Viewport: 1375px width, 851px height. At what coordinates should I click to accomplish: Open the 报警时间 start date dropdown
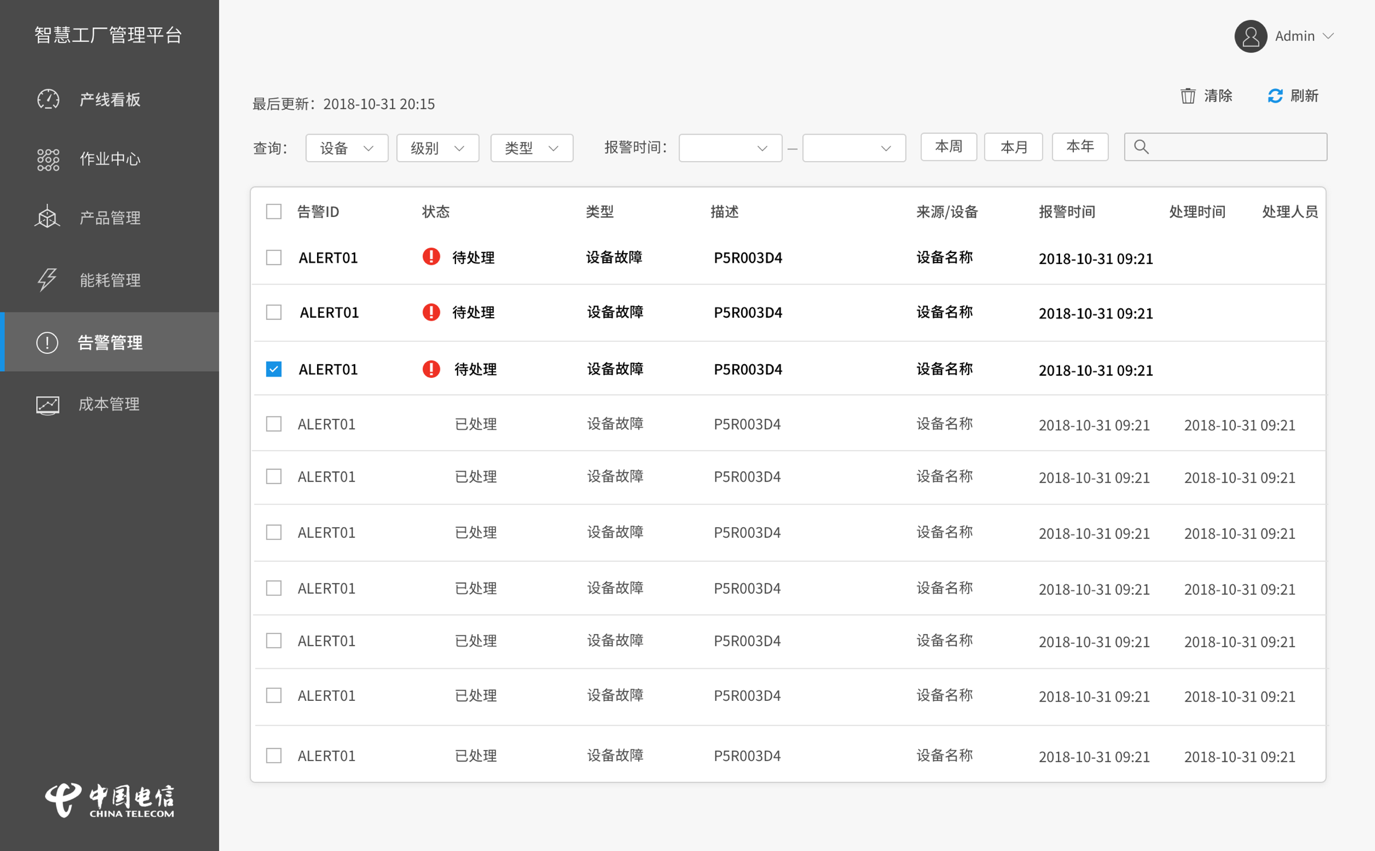coord(730,148)
